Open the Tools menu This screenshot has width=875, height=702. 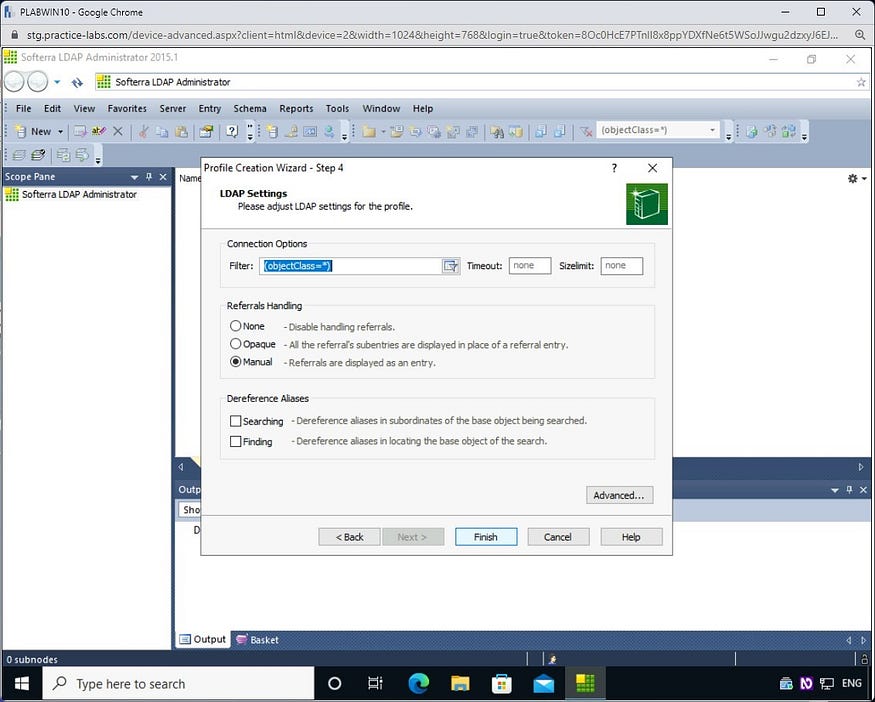click(x=337, y=109)
